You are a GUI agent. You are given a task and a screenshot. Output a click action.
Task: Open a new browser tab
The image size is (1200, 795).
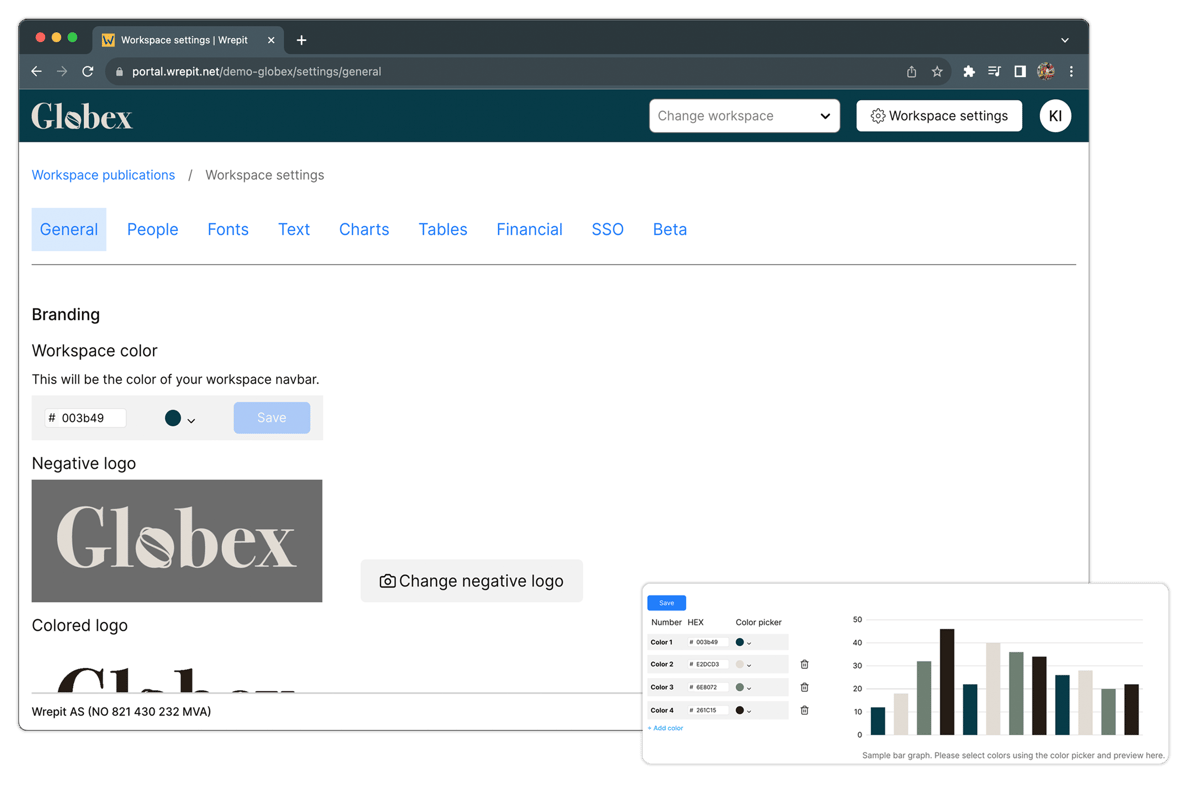point(301,40)
